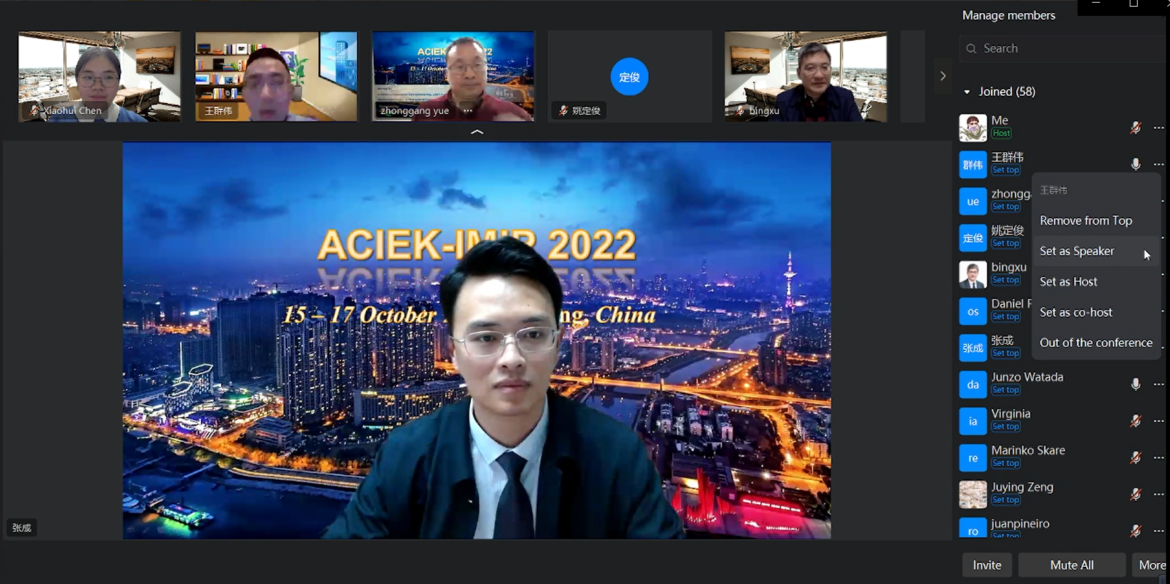Click the 群伟 avatar in the member list

tap(973, 164)
